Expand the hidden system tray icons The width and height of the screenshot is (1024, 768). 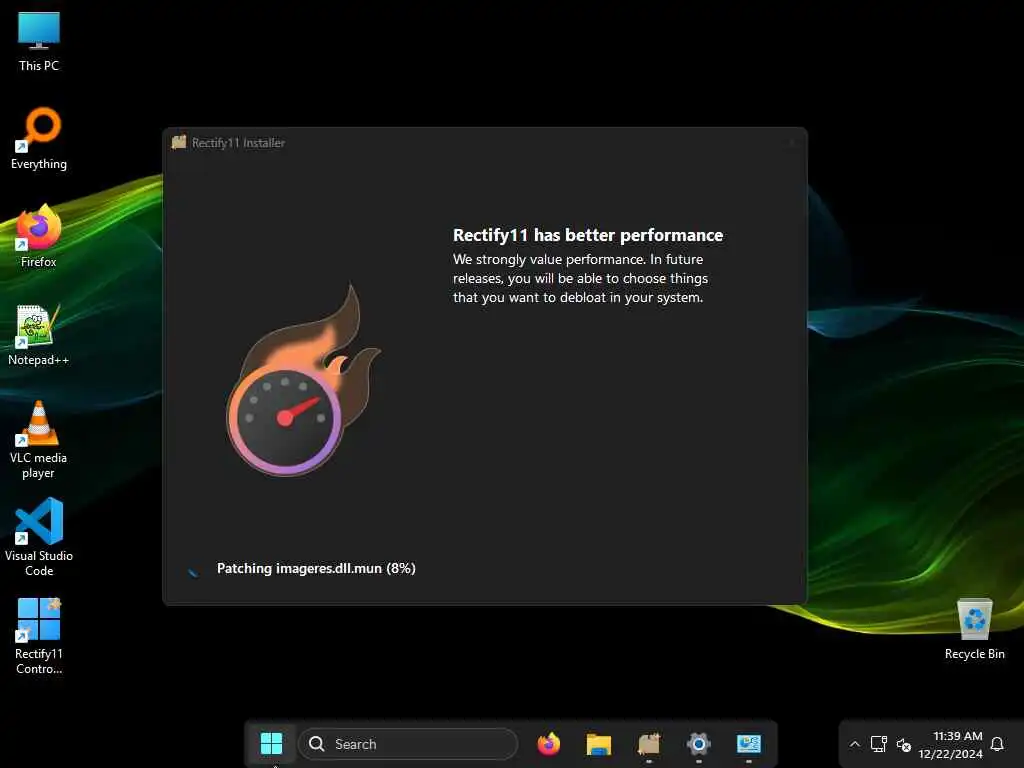[x=854, y=744]
